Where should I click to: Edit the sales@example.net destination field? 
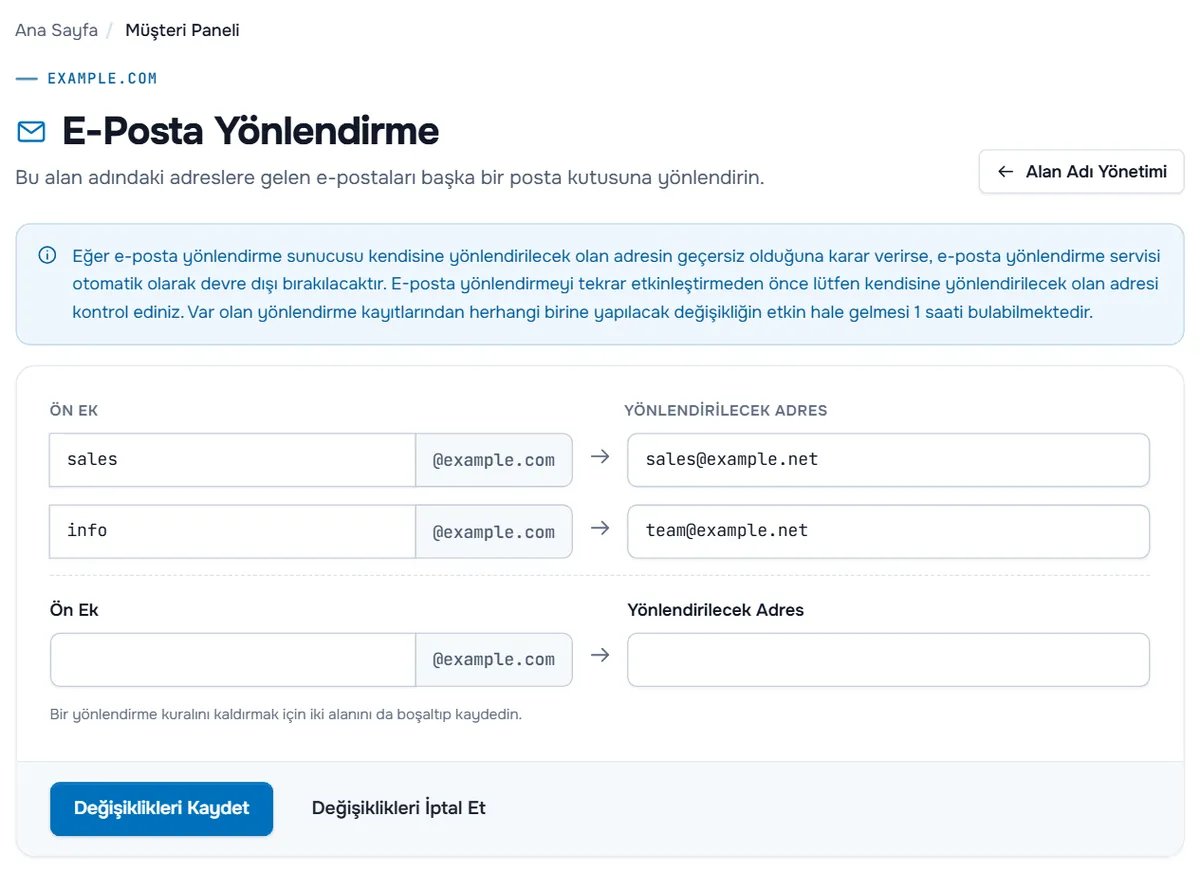888,460
